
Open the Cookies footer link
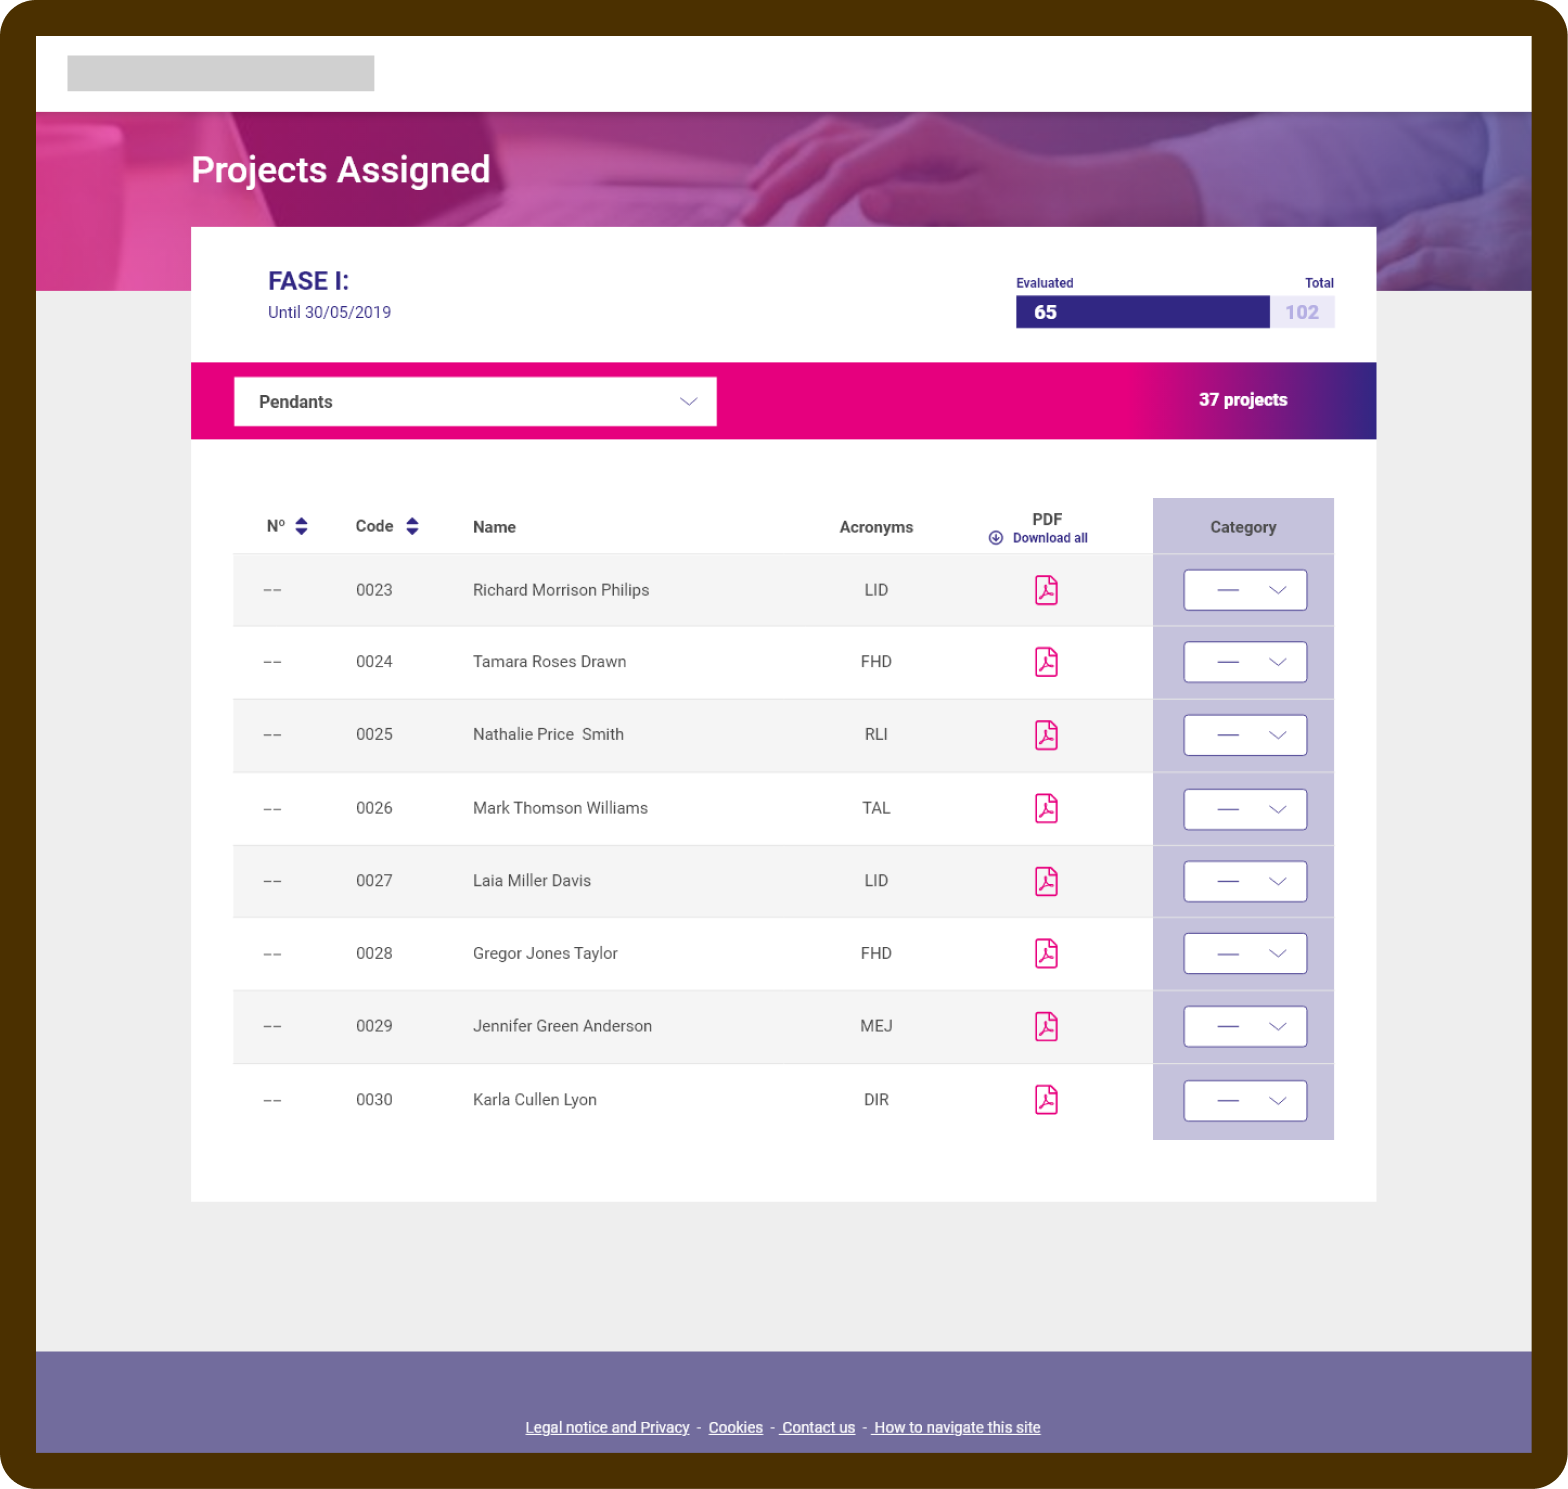(735, 1427)
